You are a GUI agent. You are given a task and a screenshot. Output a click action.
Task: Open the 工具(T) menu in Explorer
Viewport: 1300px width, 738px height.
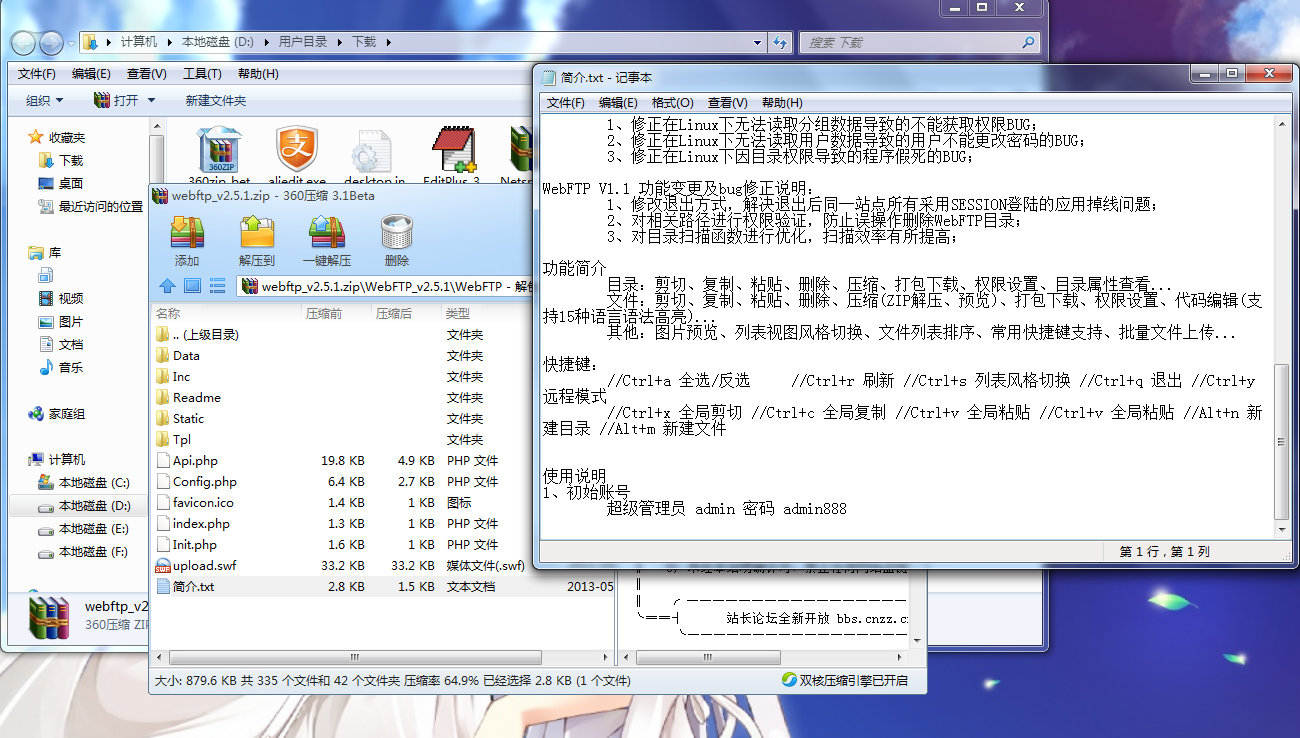[202, 74]
